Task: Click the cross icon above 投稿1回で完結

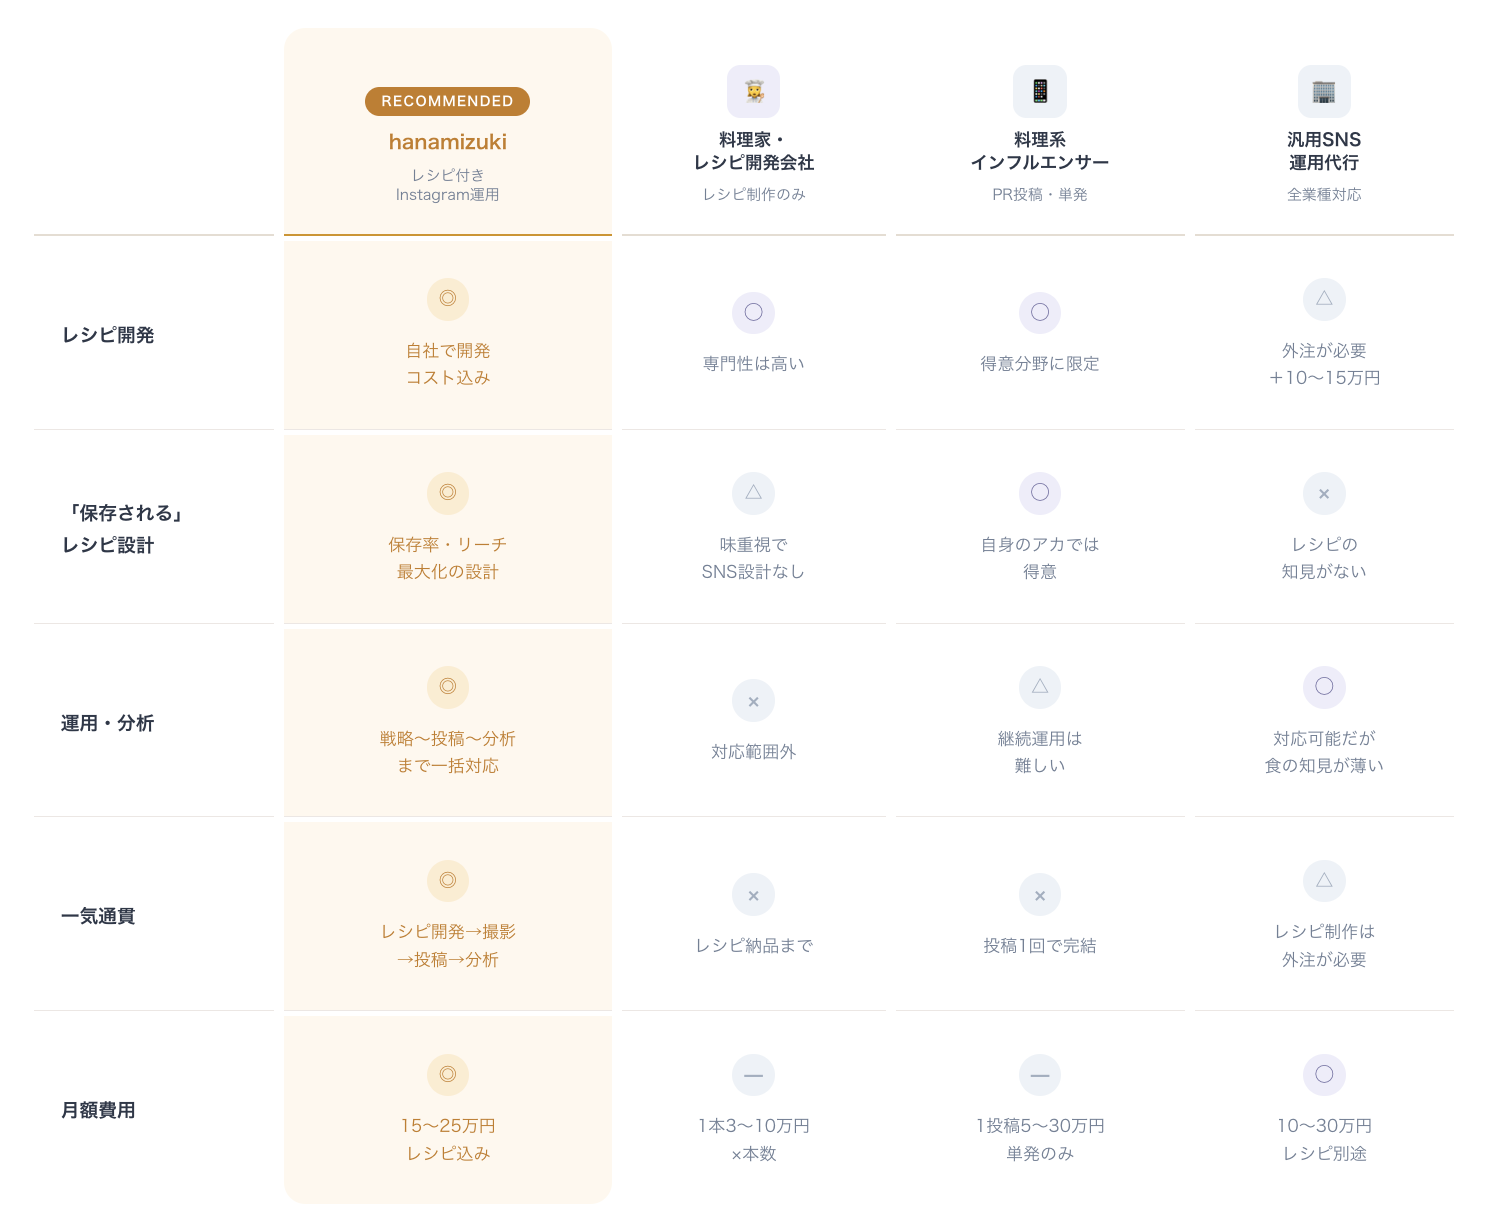Action: click(1040, 895)
